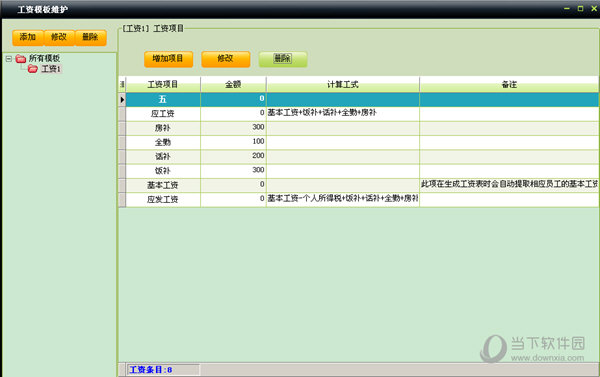Select the 话补 item cell
Screen dimensions: 600x377
163,157
